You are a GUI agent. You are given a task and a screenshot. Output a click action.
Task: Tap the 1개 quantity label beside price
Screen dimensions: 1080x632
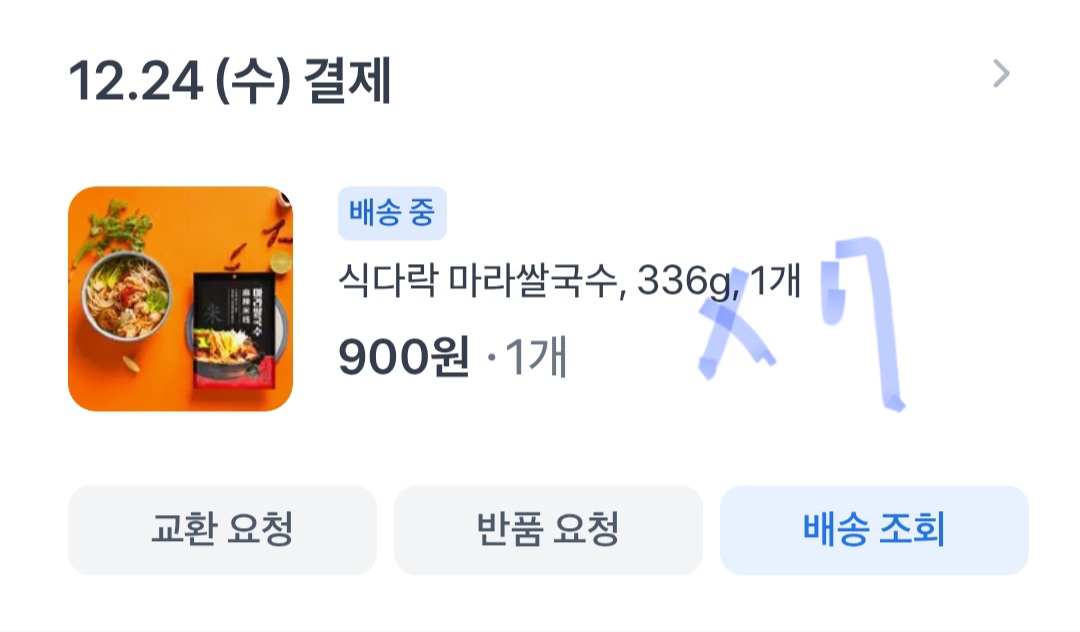pos(536,357)
